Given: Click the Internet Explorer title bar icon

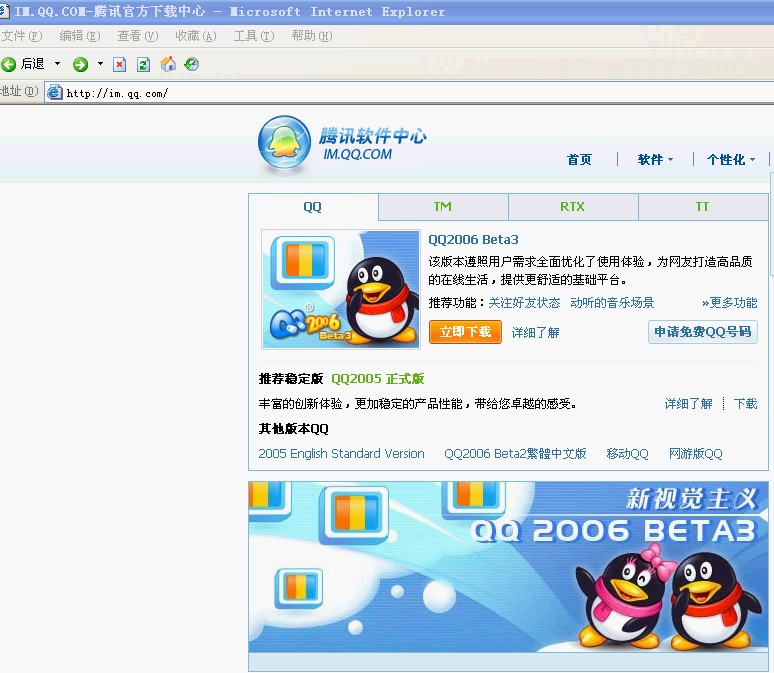Looking at the screenshot, I should (4, 11).
